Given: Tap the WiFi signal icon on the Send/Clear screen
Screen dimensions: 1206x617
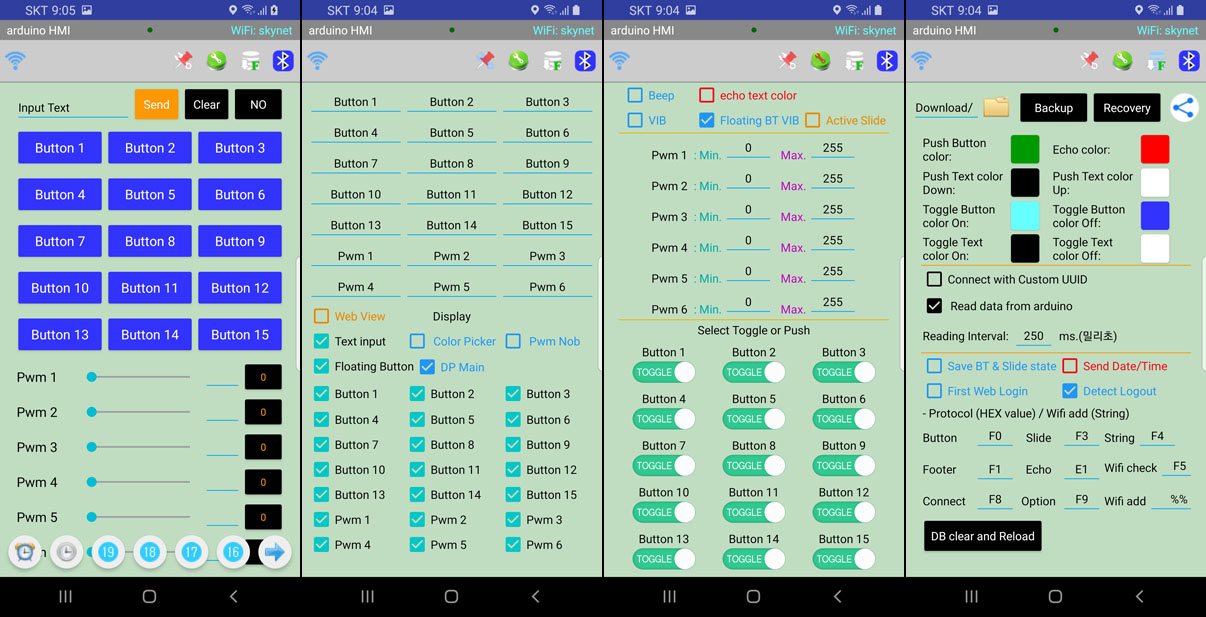Looking at the screenshot, I should (16, 61).
